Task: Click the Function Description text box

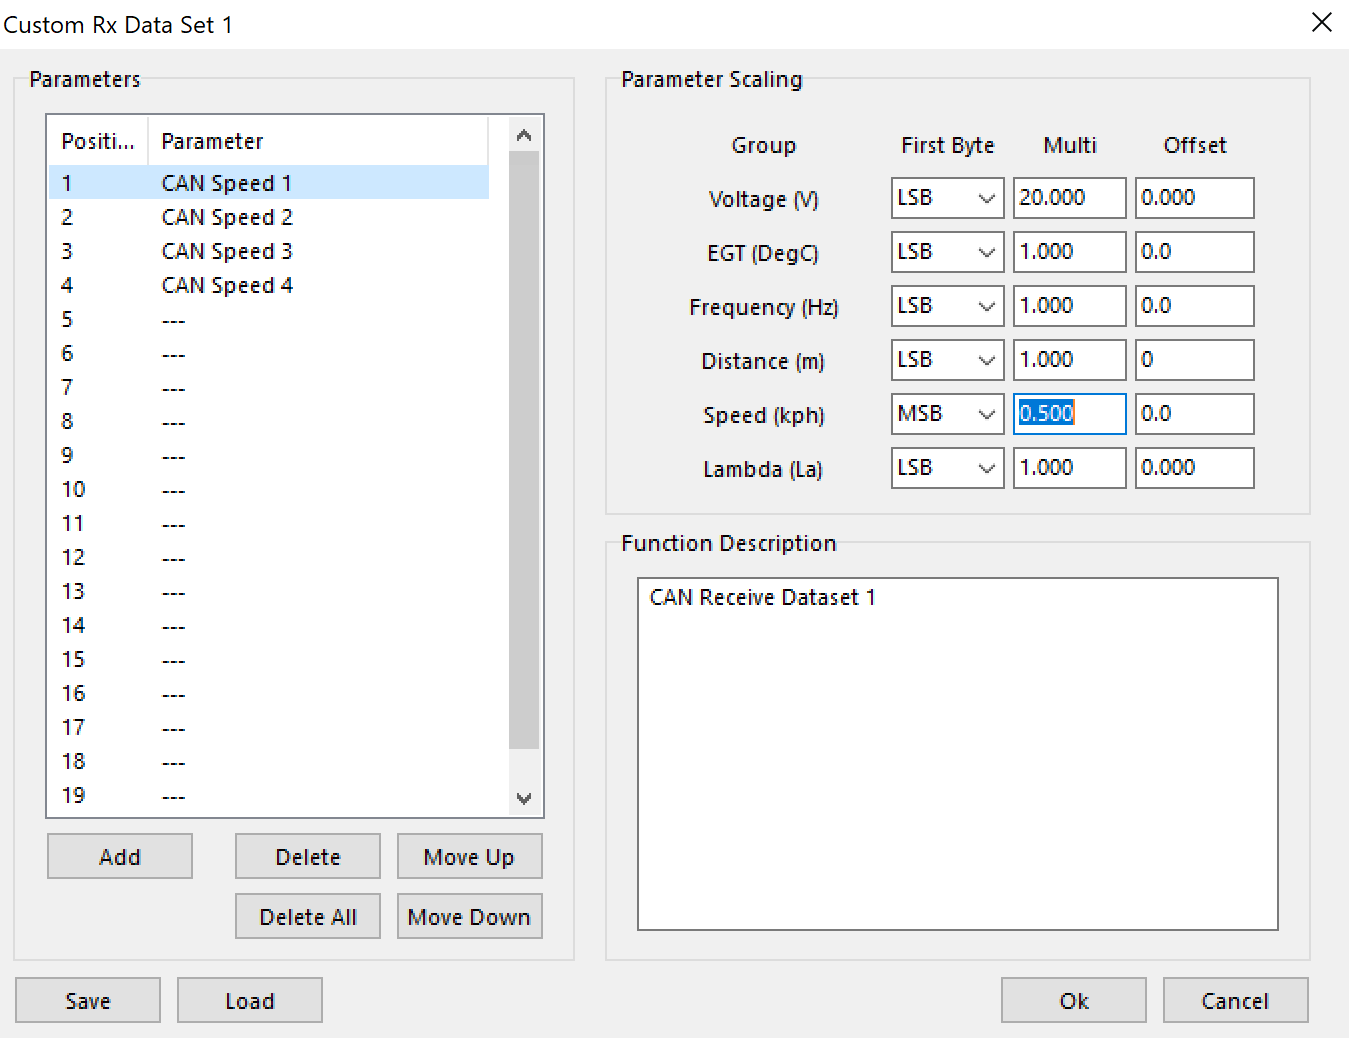Action: tap(957, 754)
